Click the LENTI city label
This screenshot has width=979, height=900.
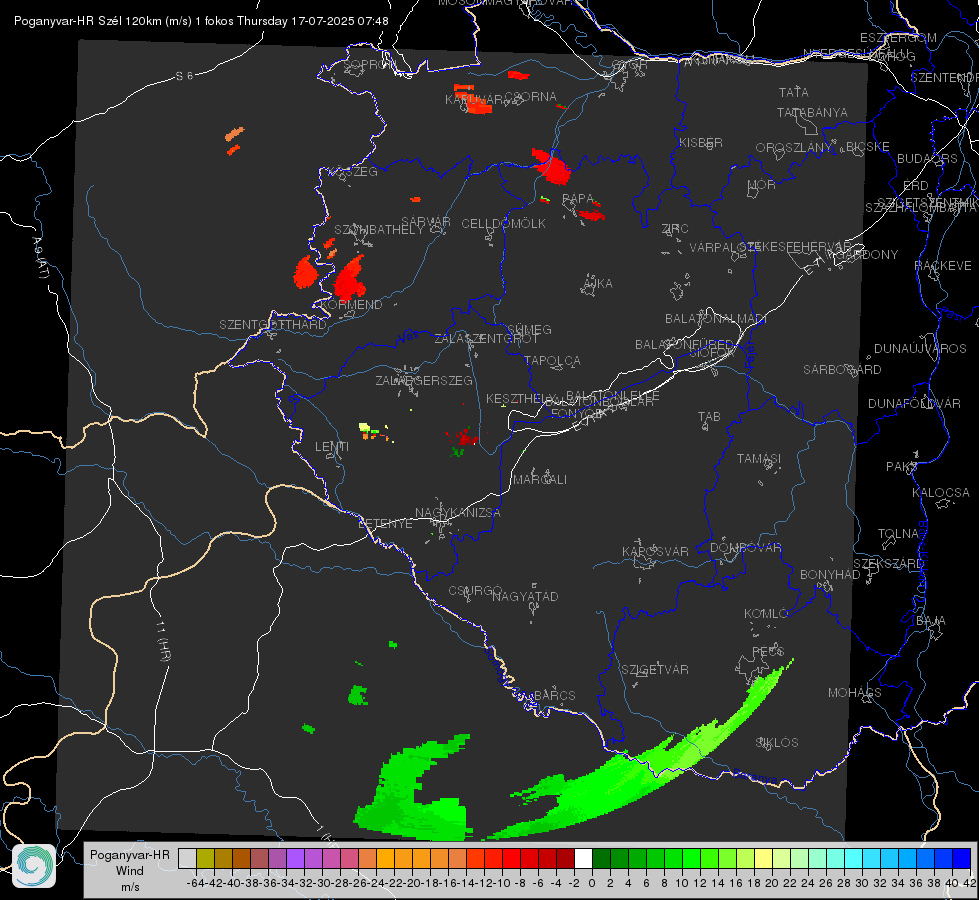tap(332, 447)
